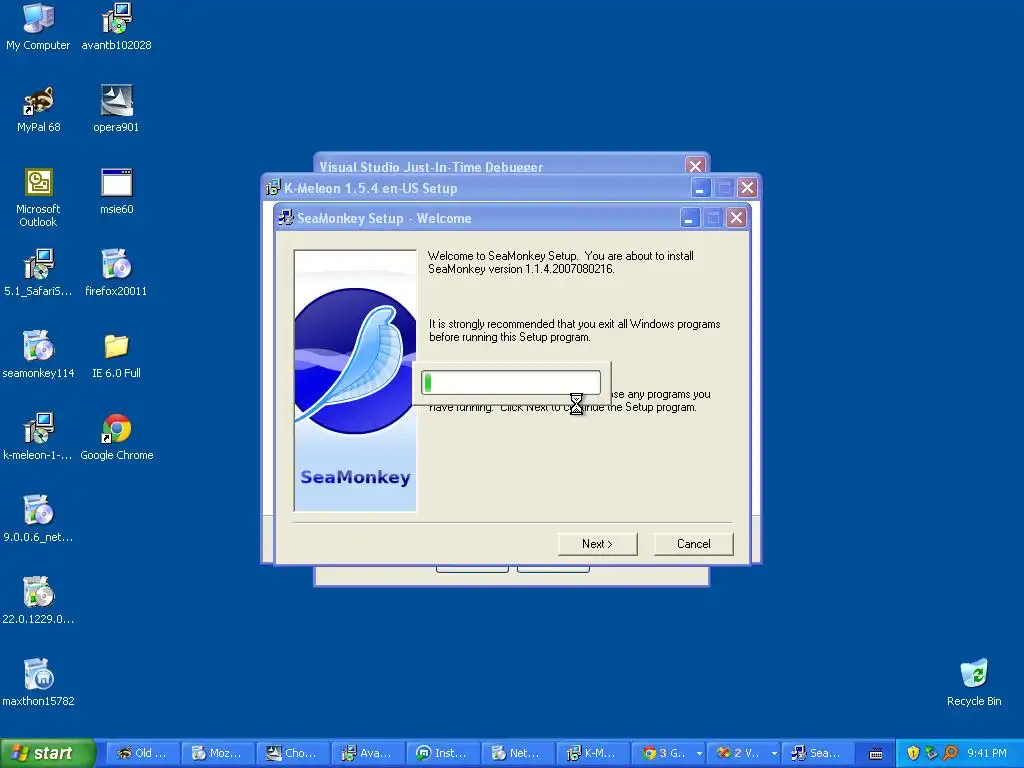This screenshot has height=768, width=1024.
Task: Switch to Sea... taskbar button
Action: [818, 753]
